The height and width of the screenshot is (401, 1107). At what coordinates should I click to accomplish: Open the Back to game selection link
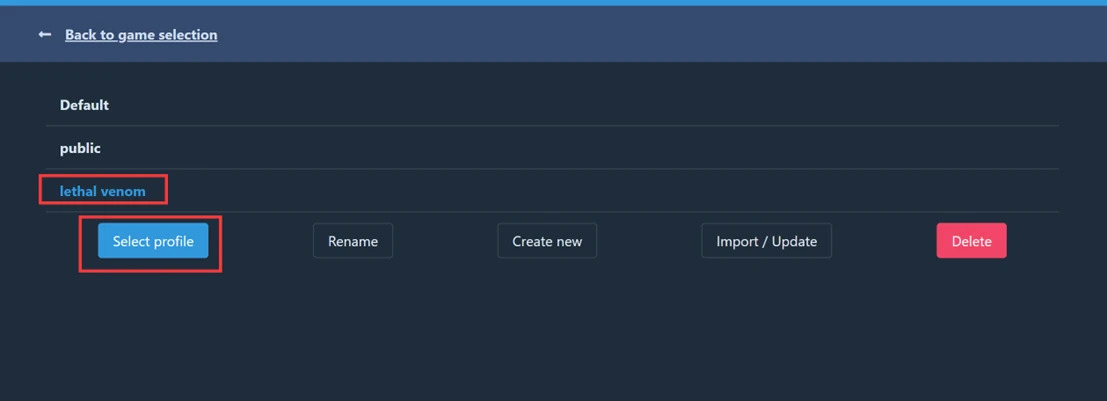click(141, 35)
